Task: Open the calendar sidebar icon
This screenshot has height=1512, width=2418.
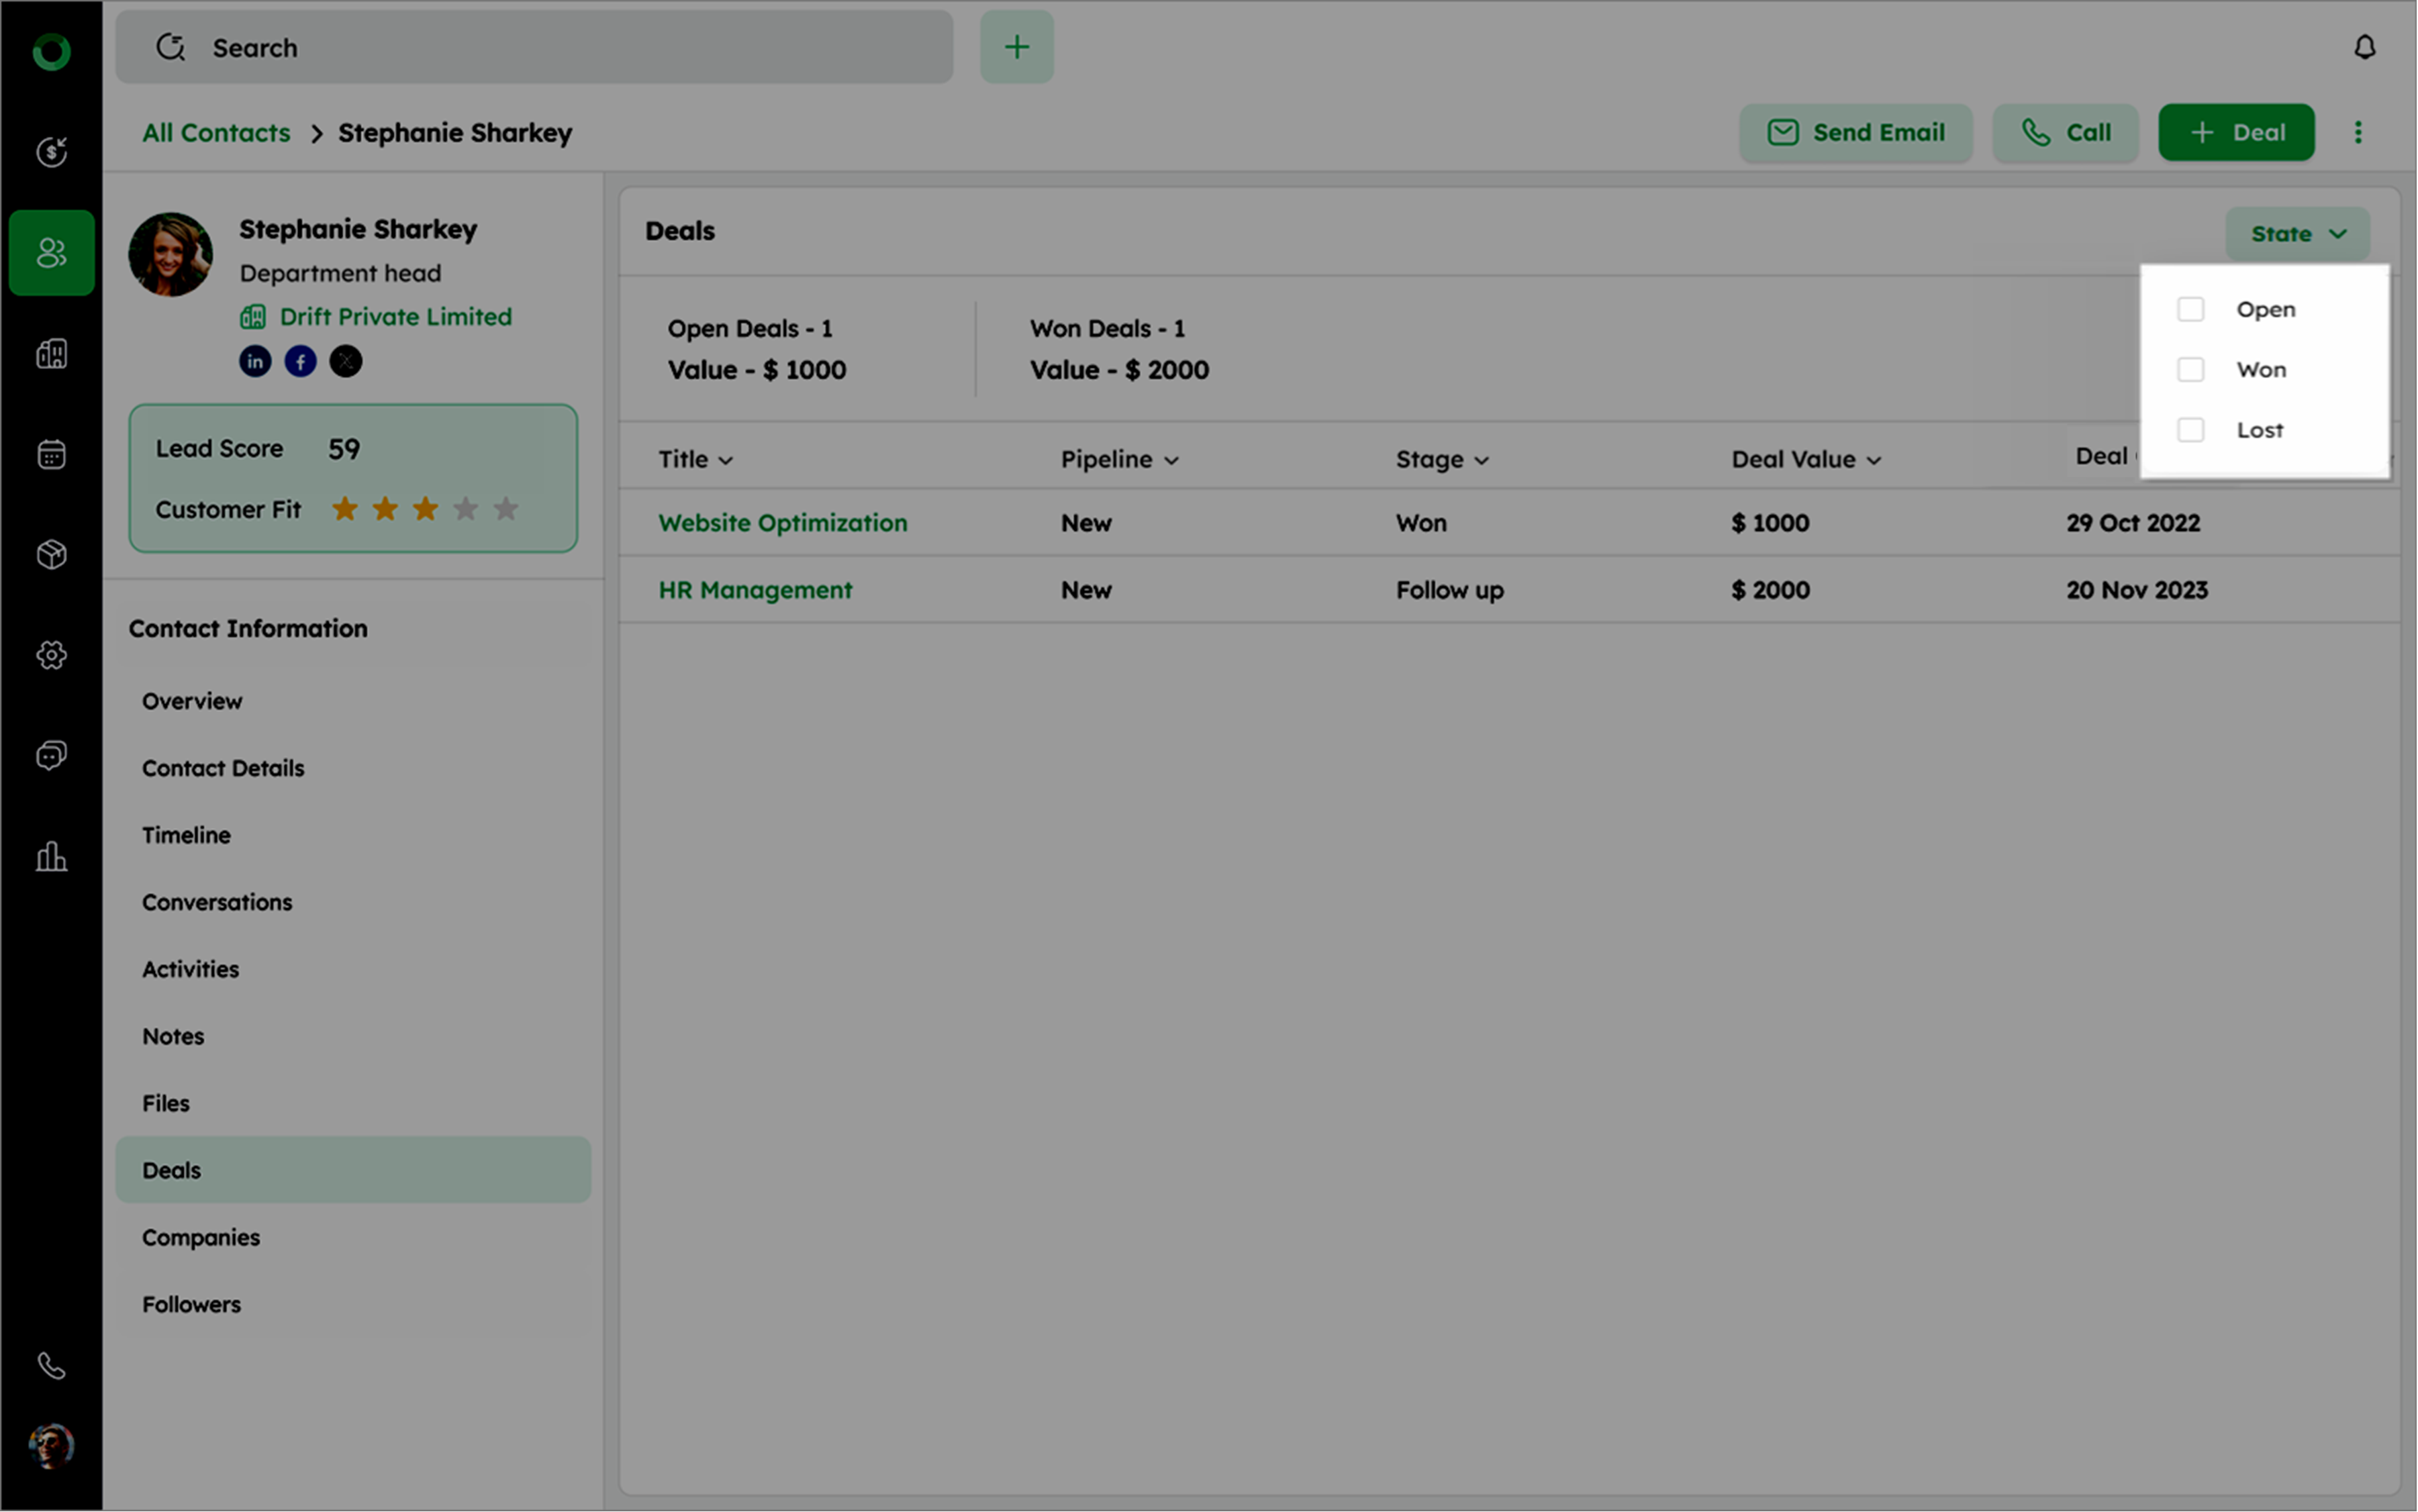Action: pos(51,454)
